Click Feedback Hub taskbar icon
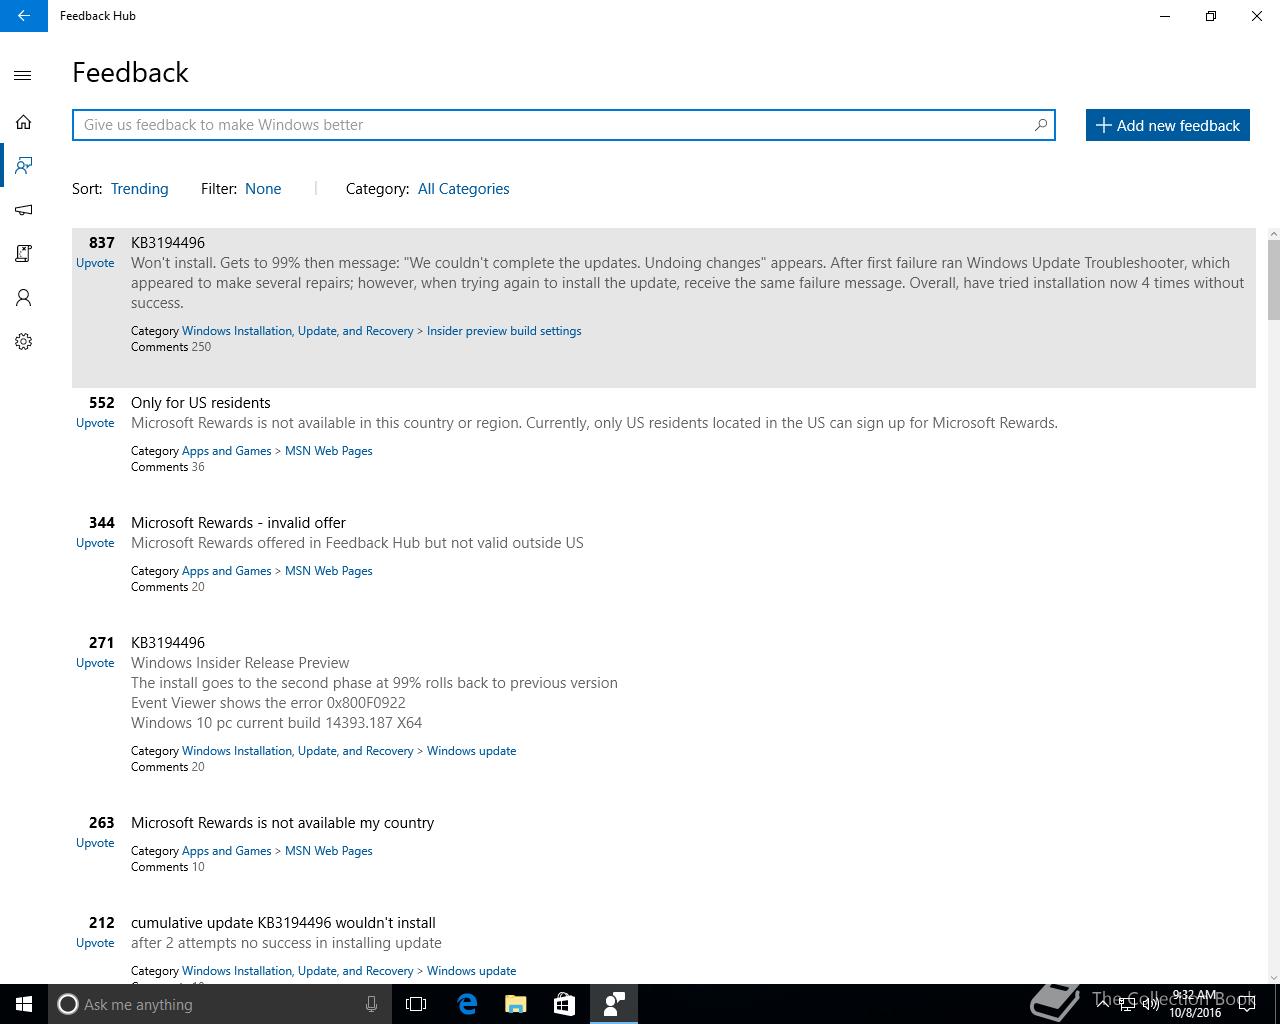This screenshot has width=1280, height=1024. (x=613, y=1004)
